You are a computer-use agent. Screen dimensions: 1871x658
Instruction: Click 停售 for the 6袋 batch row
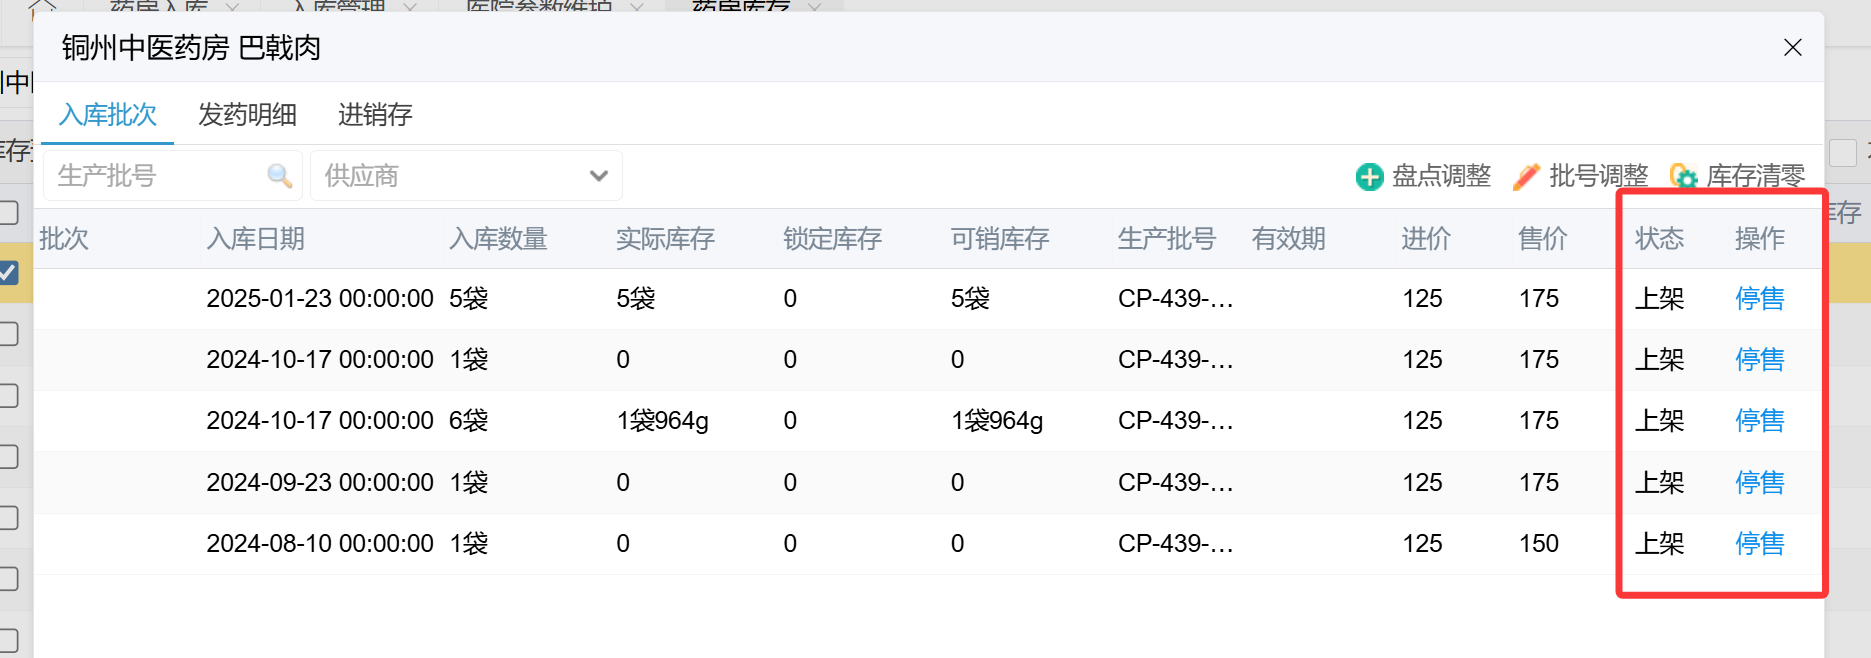point(1759,421)
